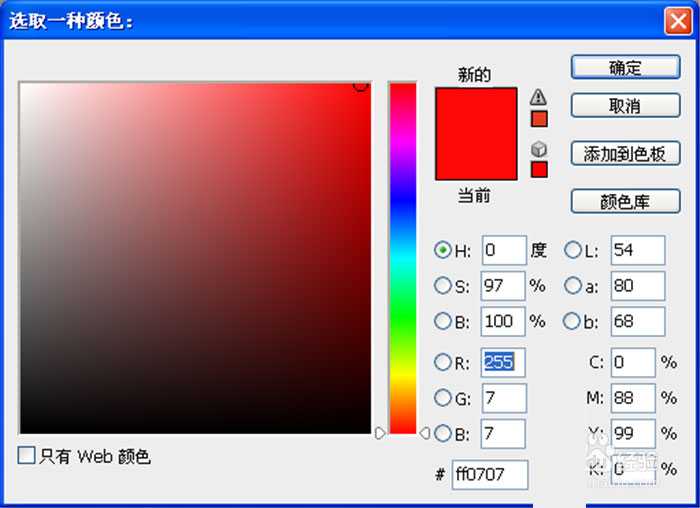Click the S value field showing 97
Screen dimensions: 700x508
point(503,286)
